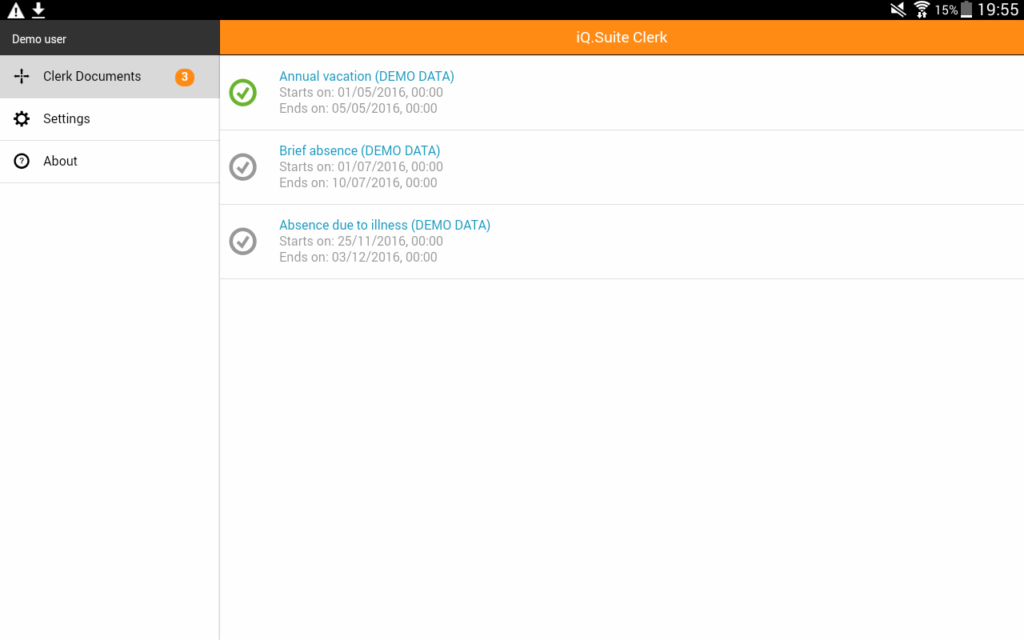Tap the iQ.Suite Clerk title bar
Screen dimensions: 1024x640
tap(621, 38)
